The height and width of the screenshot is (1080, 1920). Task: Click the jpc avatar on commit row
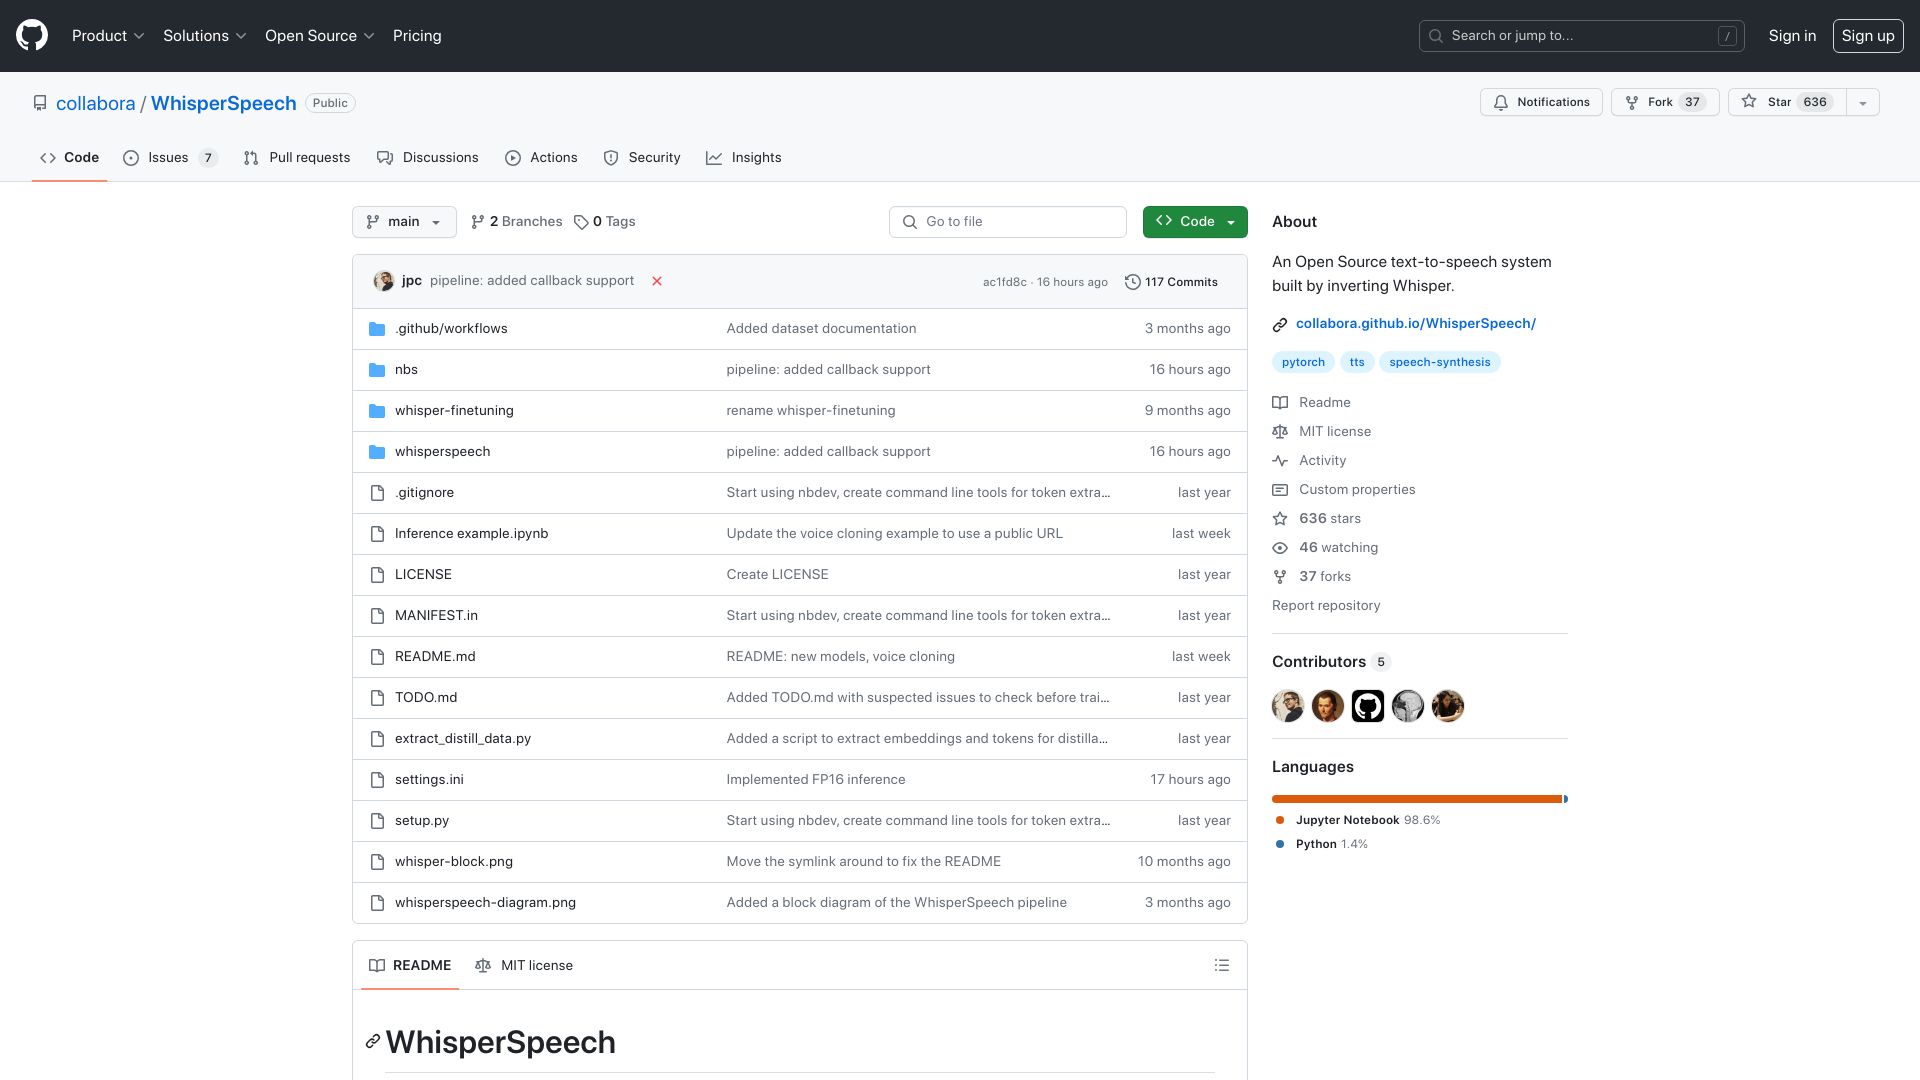[383, 281]
